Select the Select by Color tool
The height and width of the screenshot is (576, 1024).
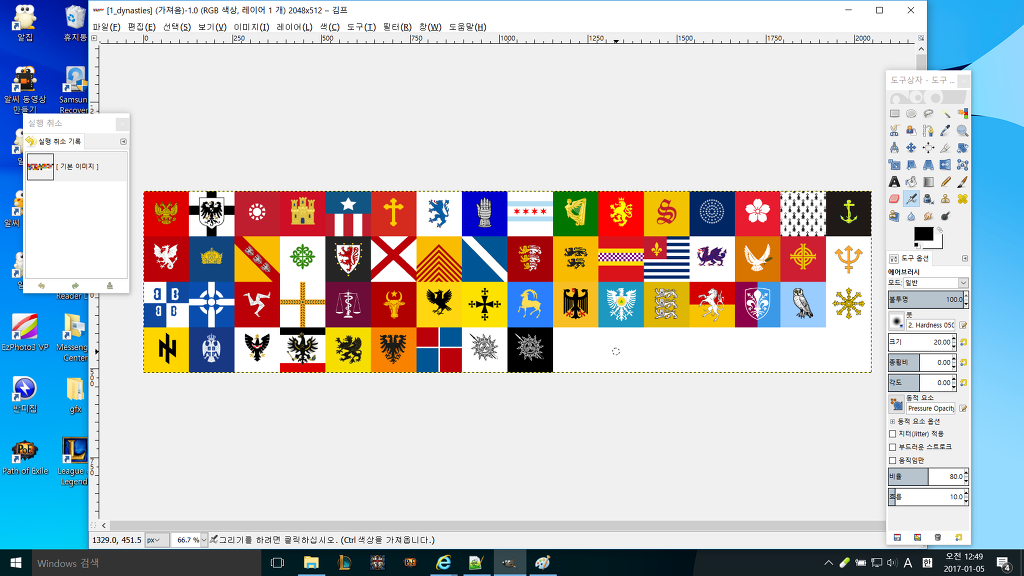962,114
